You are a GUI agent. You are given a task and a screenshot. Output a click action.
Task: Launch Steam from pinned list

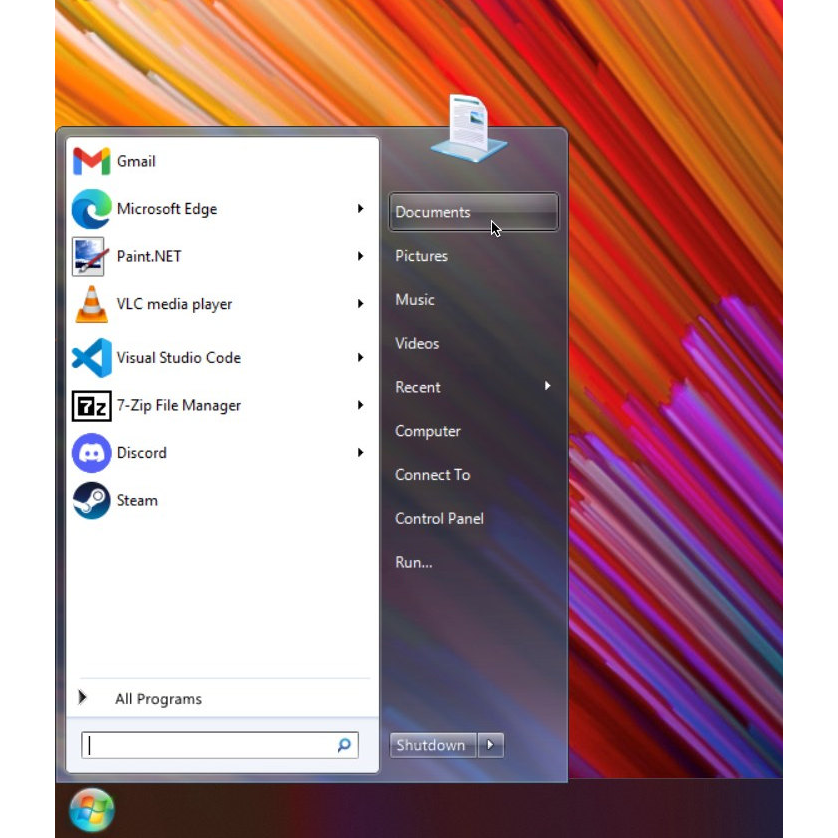tap(222, 501)
